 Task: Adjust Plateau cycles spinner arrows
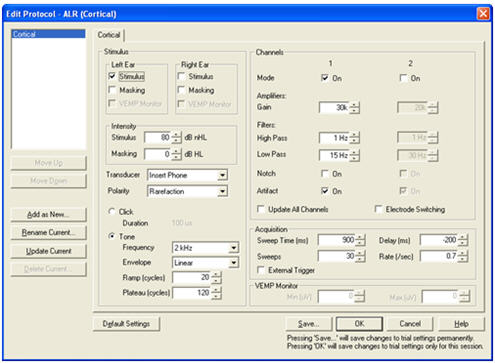click(x=216, y=293)
